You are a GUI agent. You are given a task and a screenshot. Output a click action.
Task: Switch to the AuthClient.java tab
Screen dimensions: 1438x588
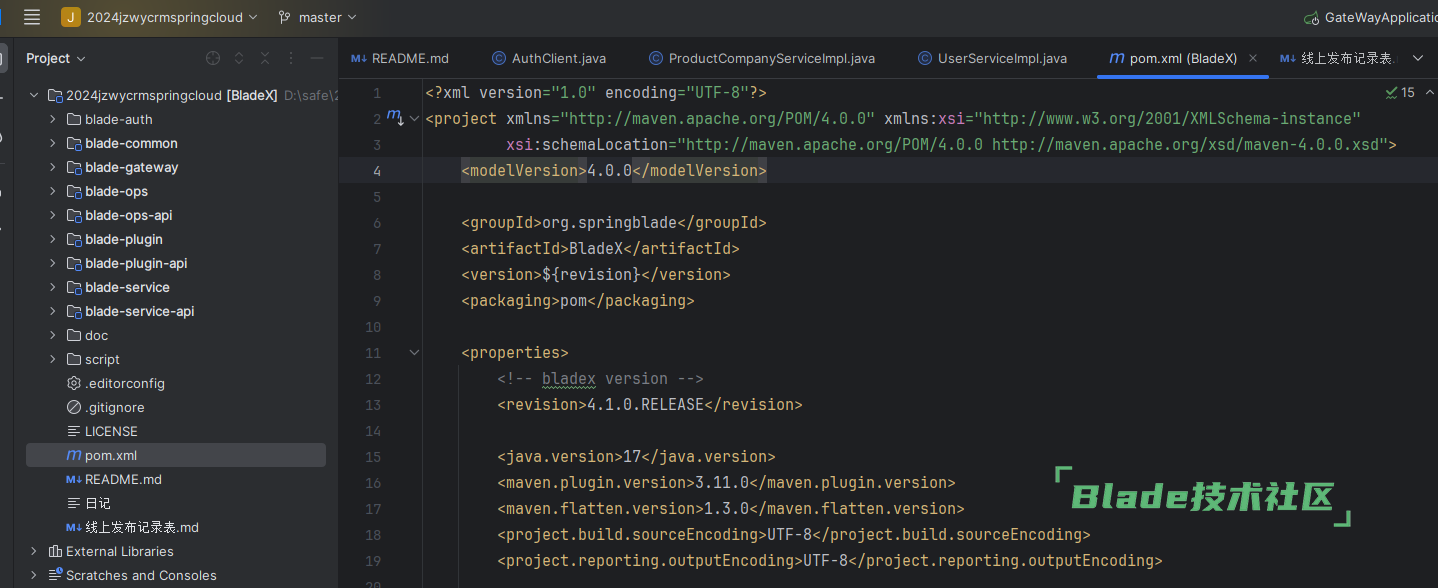548,58
